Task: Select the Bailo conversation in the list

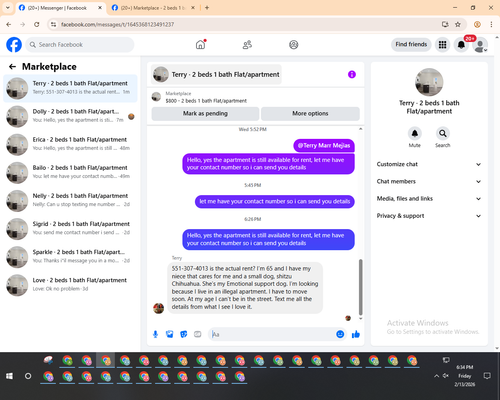Action: click(x=70, y=173)
